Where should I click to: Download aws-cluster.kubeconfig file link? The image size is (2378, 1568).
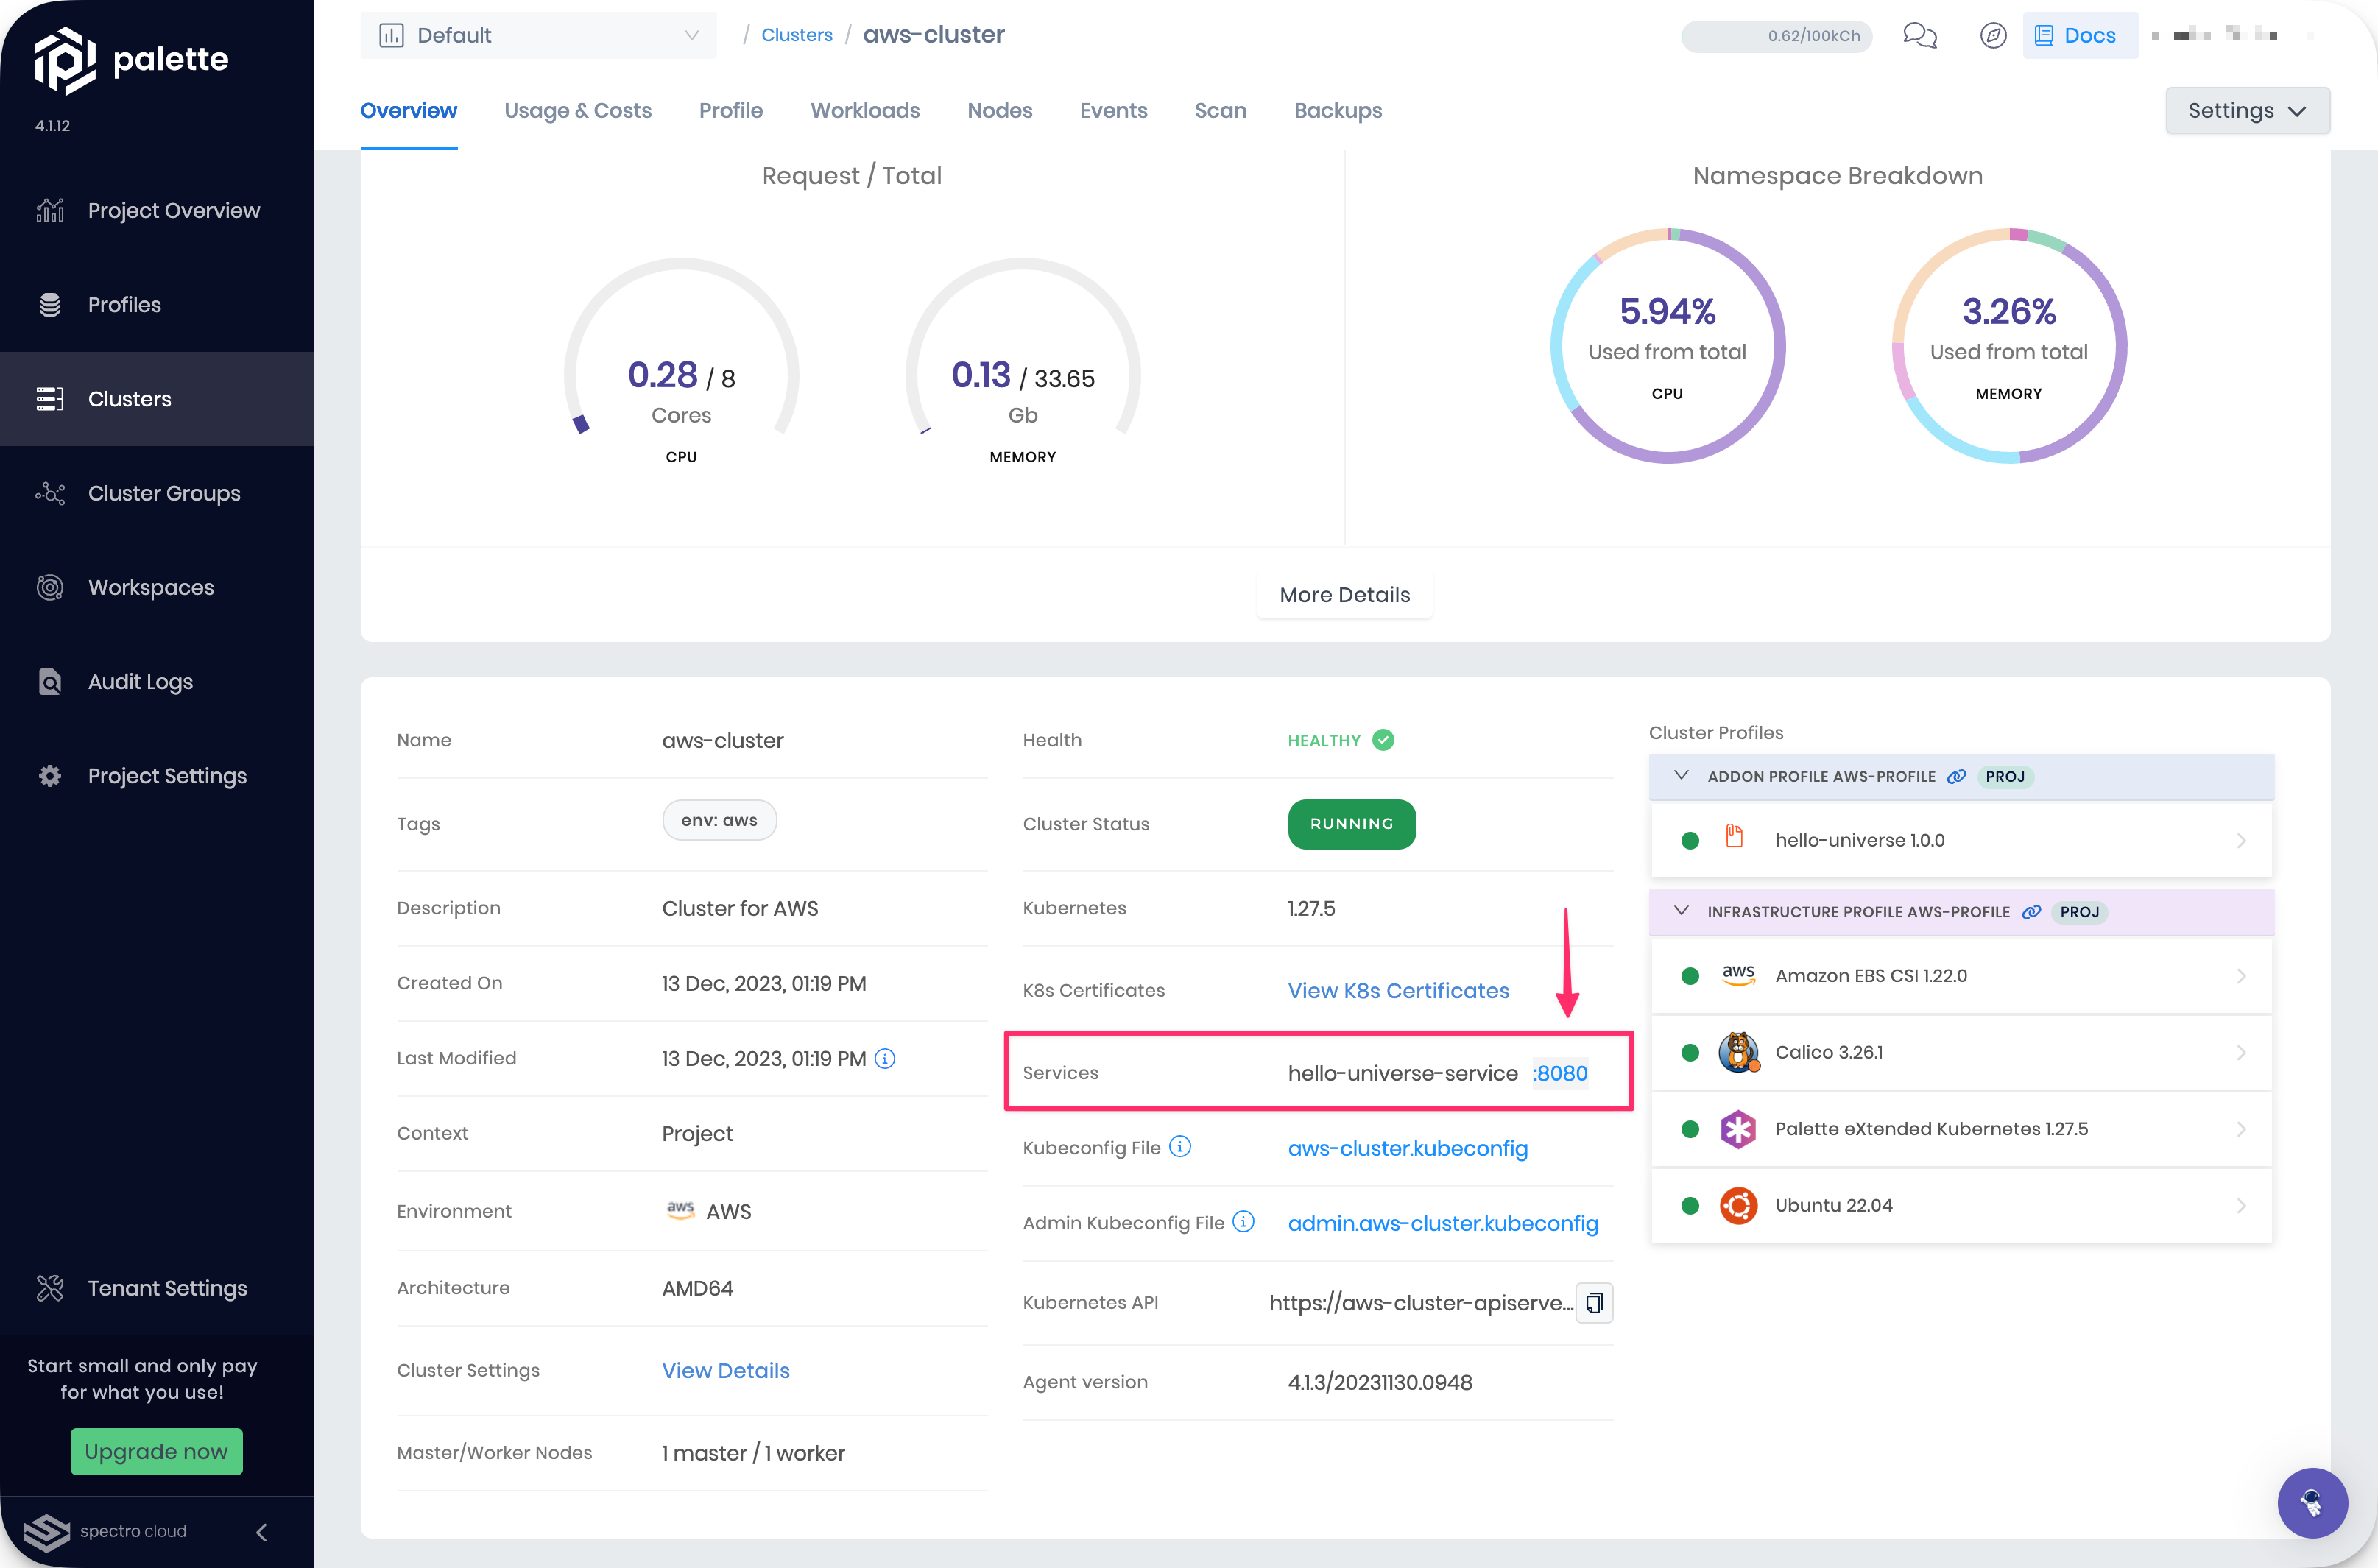click(x=1407, y=1148)
